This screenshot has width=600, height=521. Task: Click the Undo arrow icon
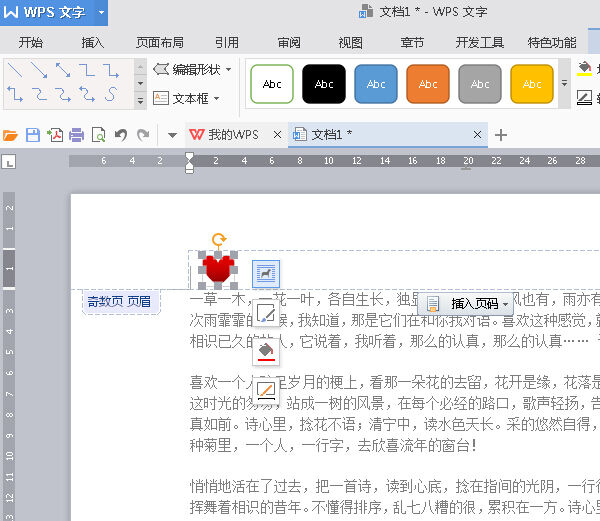(x=121, y=135)
